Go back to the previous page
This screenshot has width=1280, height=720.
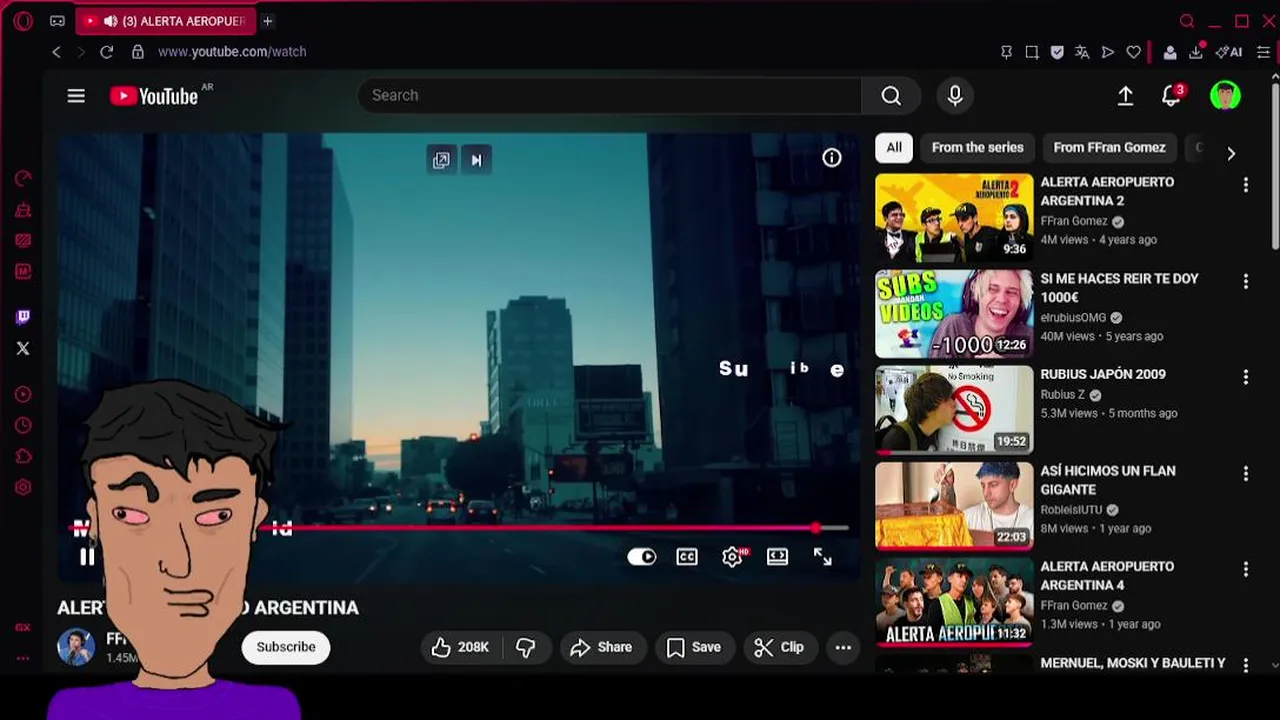tap(57, 52)
